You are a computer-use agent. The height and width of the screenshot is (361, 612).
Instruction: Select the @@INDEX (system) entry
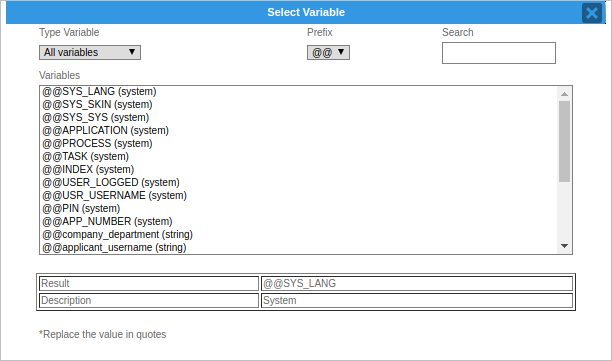coord(299,169)
